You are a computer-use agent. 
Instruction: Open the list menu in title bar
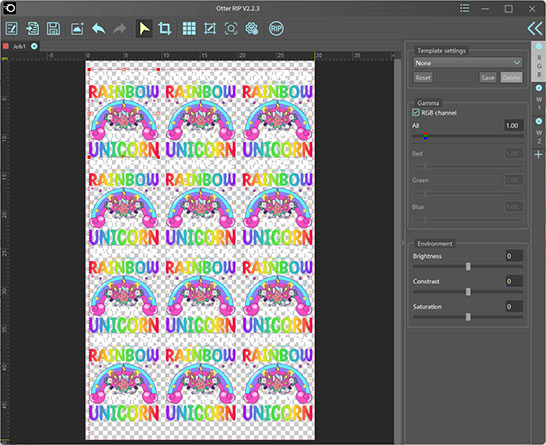pyautogui.click(x=465, y=8)
